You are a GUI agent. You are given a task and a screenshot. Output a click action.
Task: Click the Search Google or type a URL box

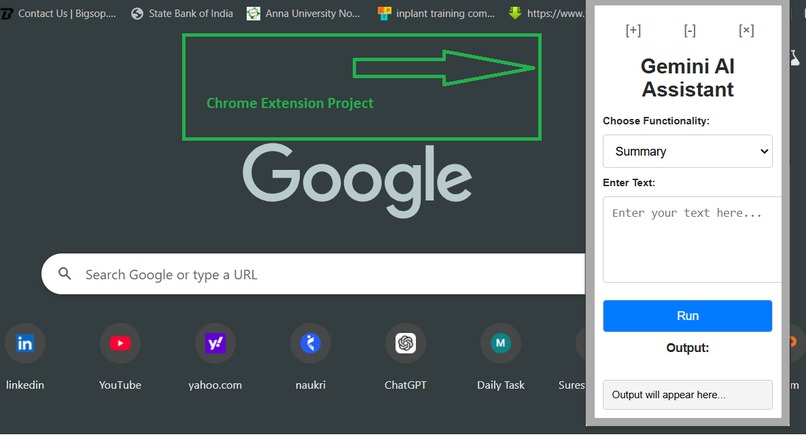(313, 274)
